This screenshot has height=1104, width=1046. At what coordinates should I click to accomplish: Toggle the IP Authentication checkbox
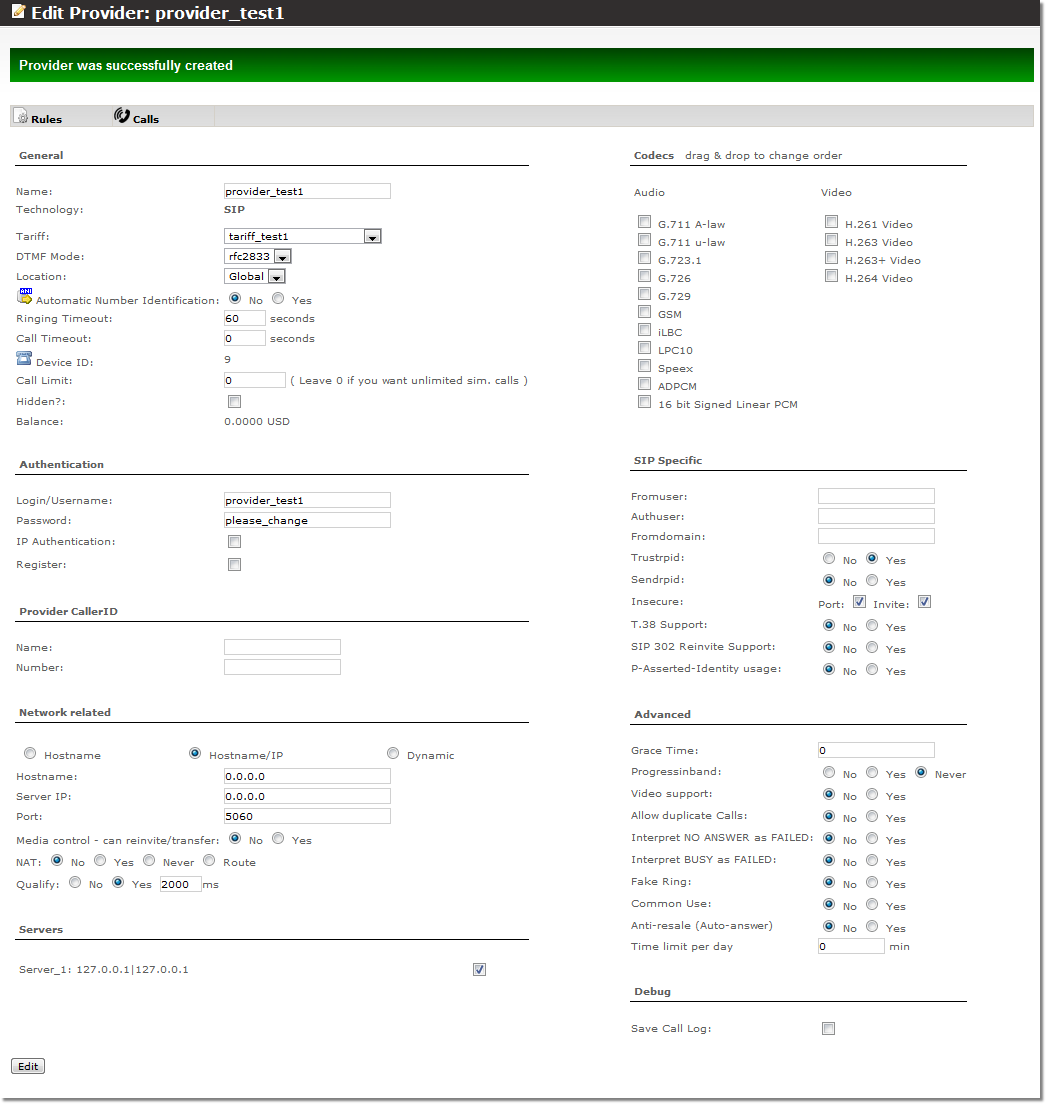[x=234, y=542]
